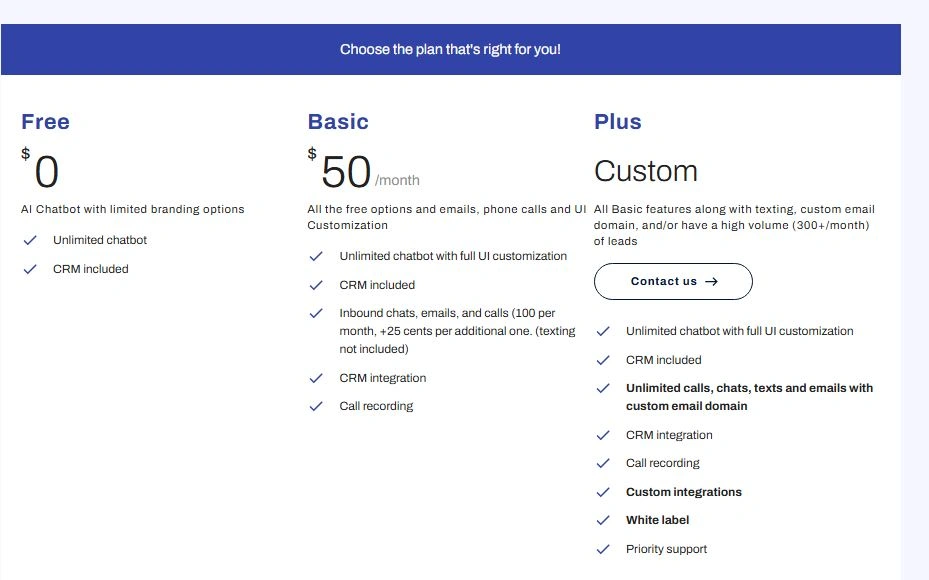Image resolution: width=929 pixels, height=580 pixels.
Task: Select the Free plan heading
Action: [x=45, y=122]
